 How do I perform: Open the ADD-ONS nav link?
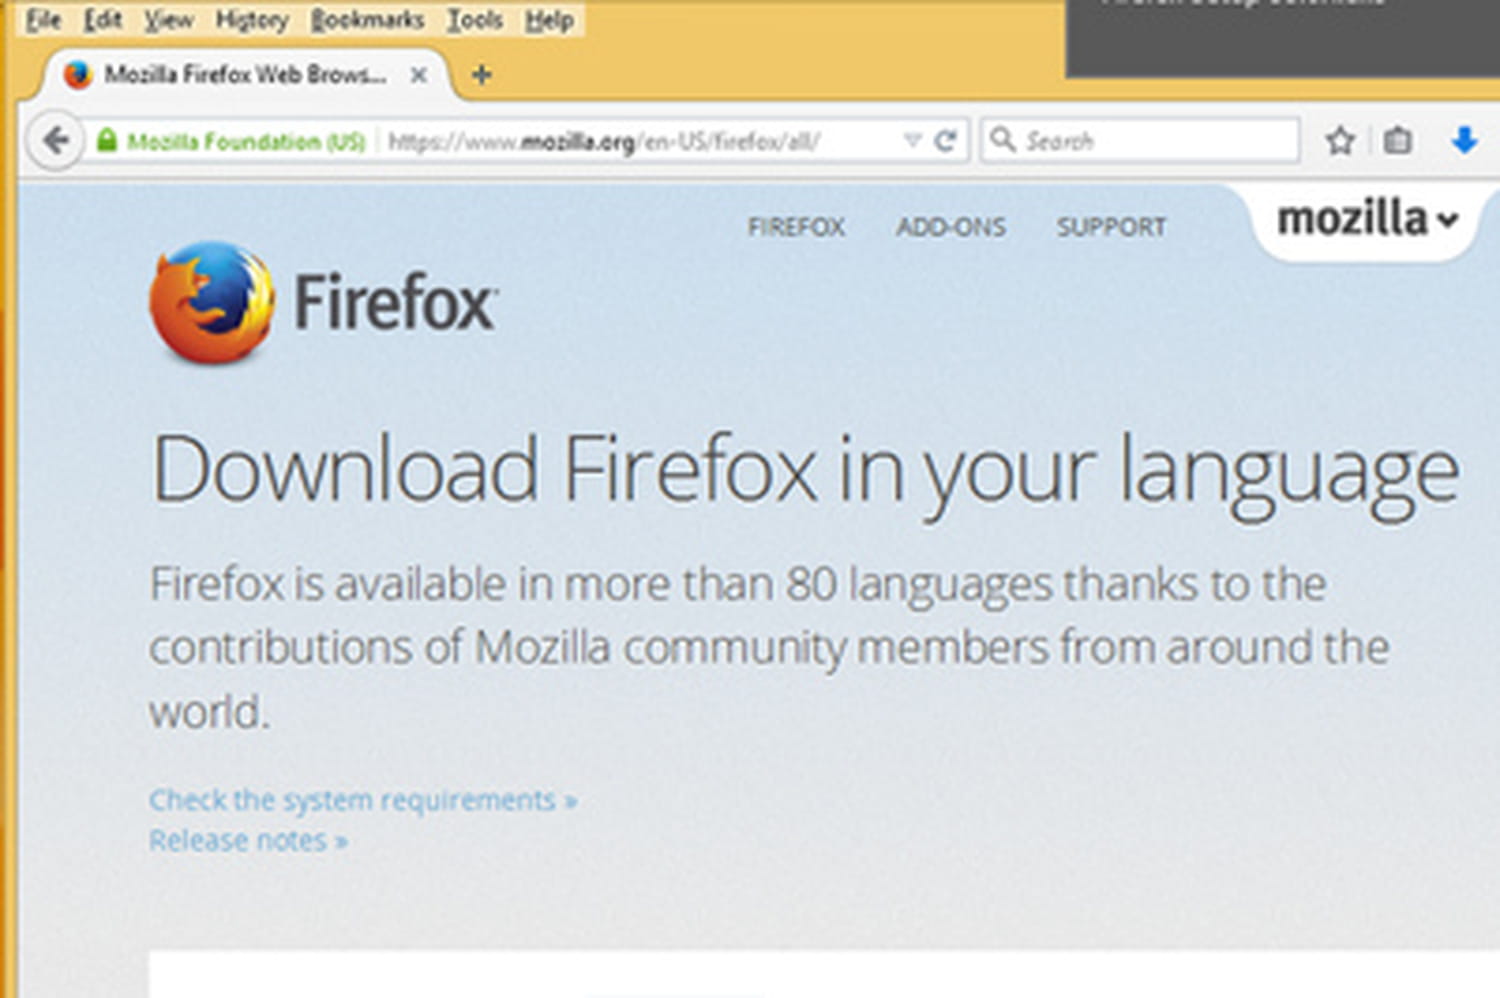pyautogui.click(x=951, y=227)
